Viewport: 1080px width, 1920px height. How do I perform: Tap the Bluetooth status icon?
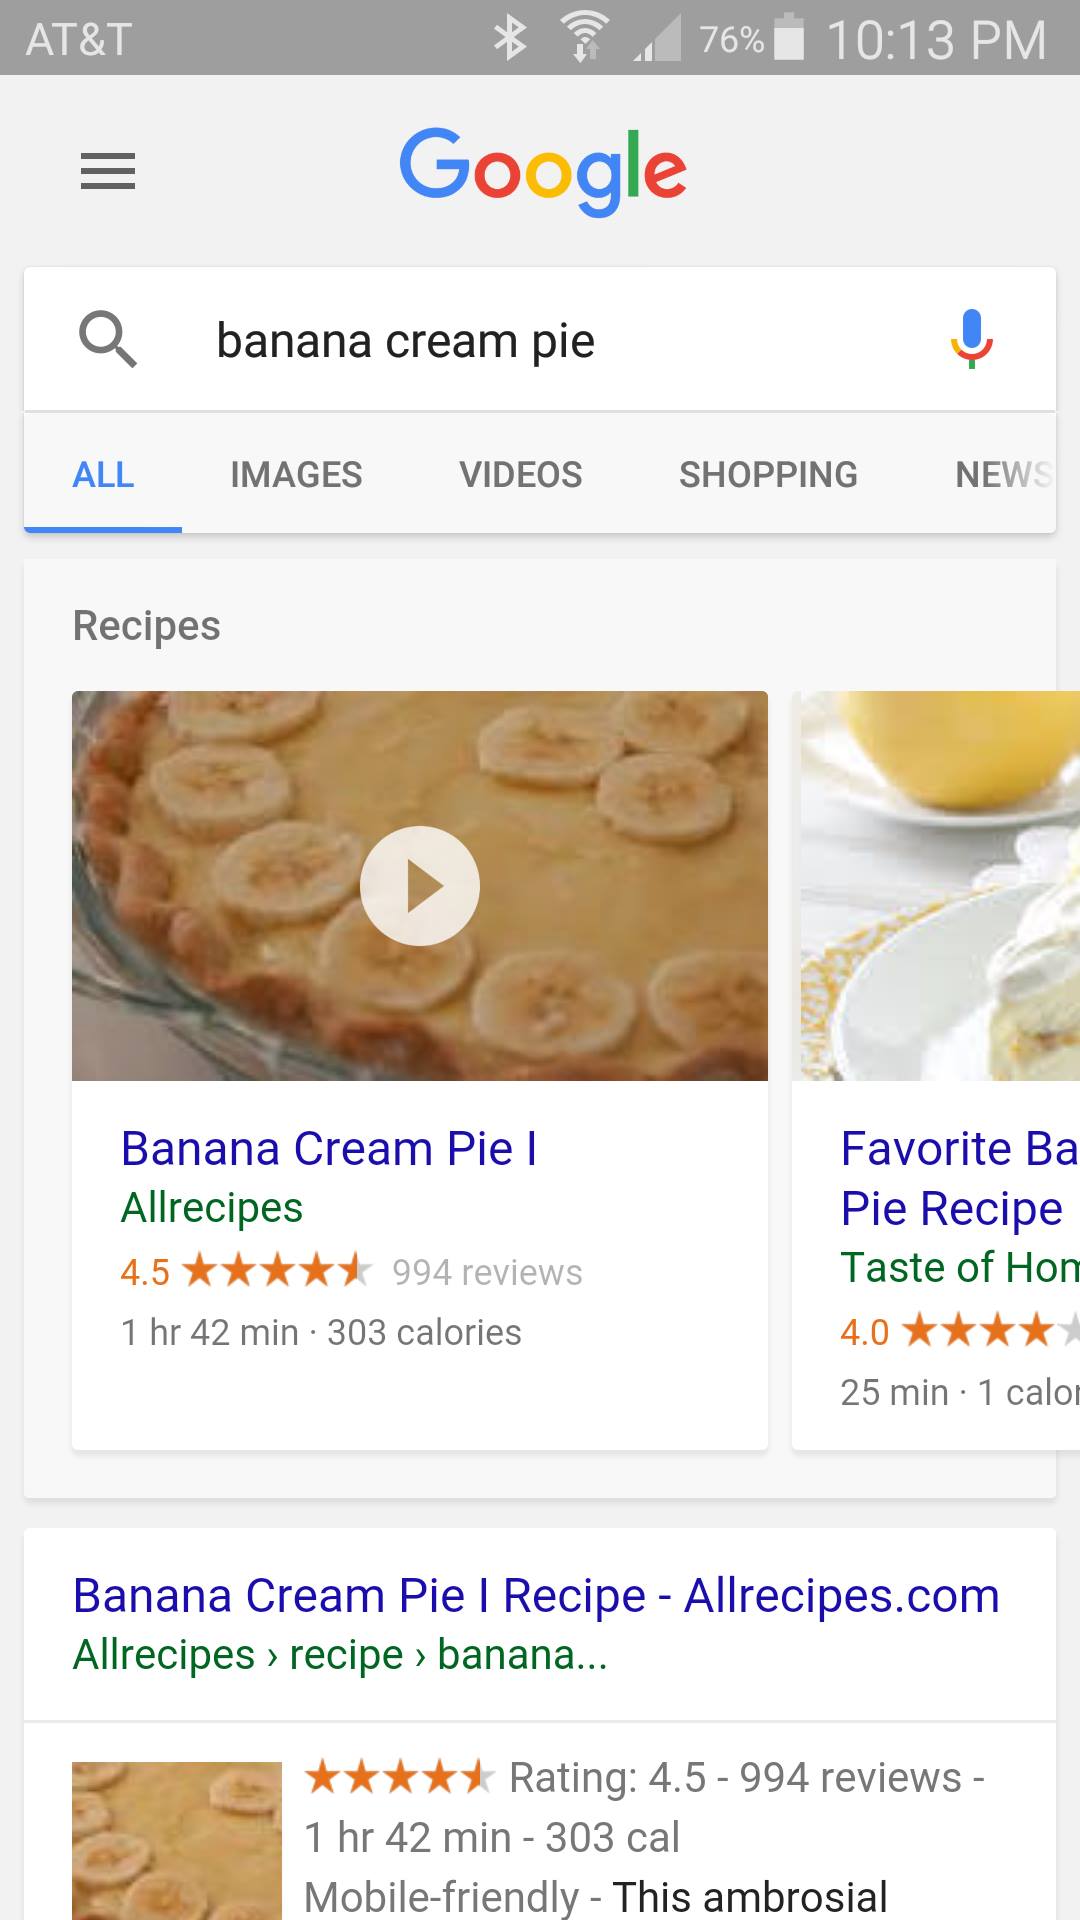(x=511, y=39)
